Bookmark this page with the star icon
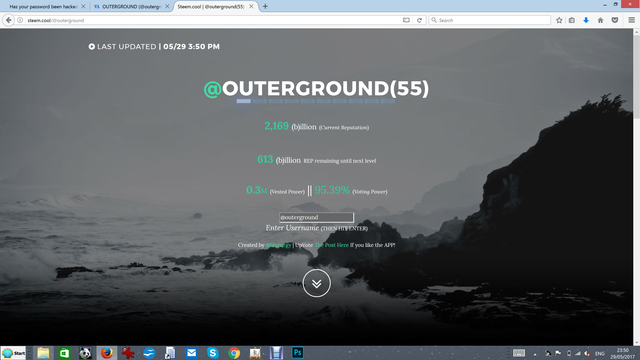The height and width of the screenshot is (360, 640). pyautogui.click(x=559, y=20)
